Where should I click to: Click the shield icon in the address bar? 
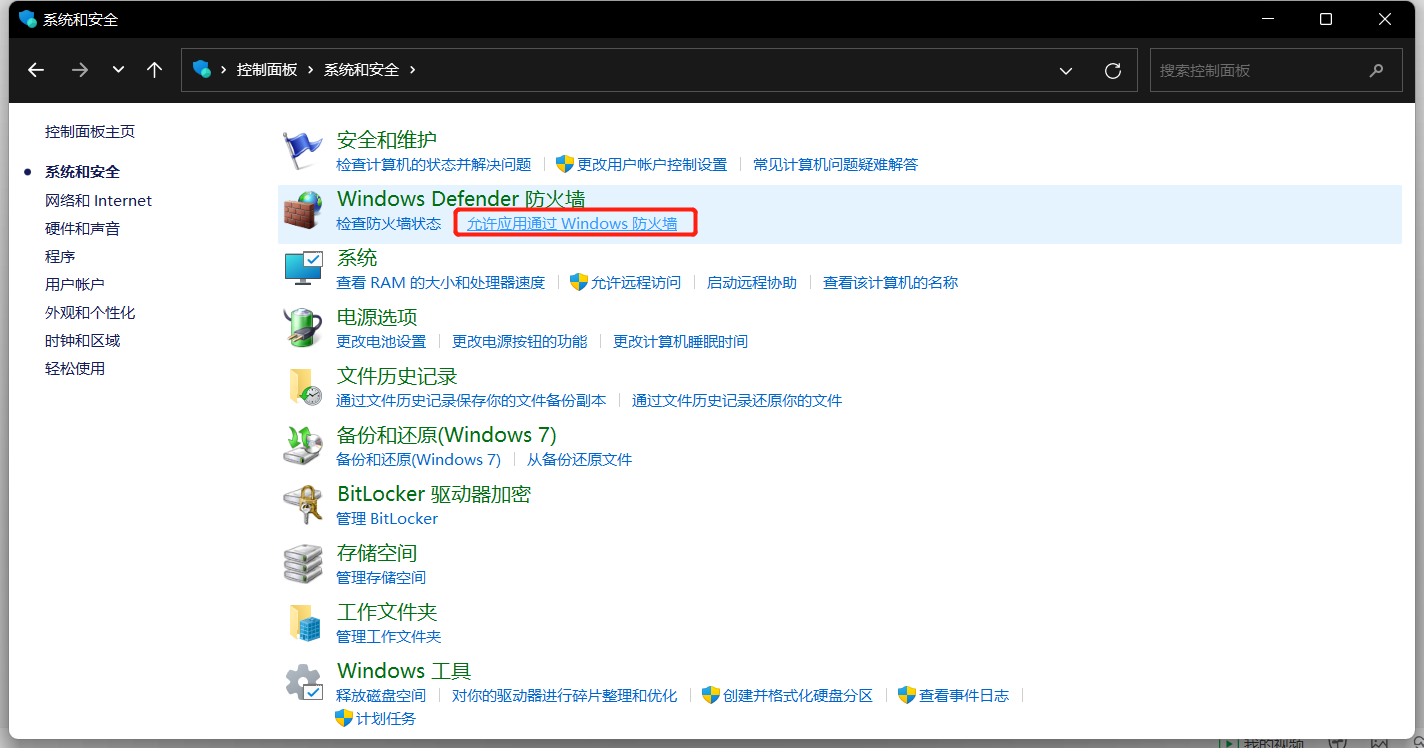pos(202,70)
